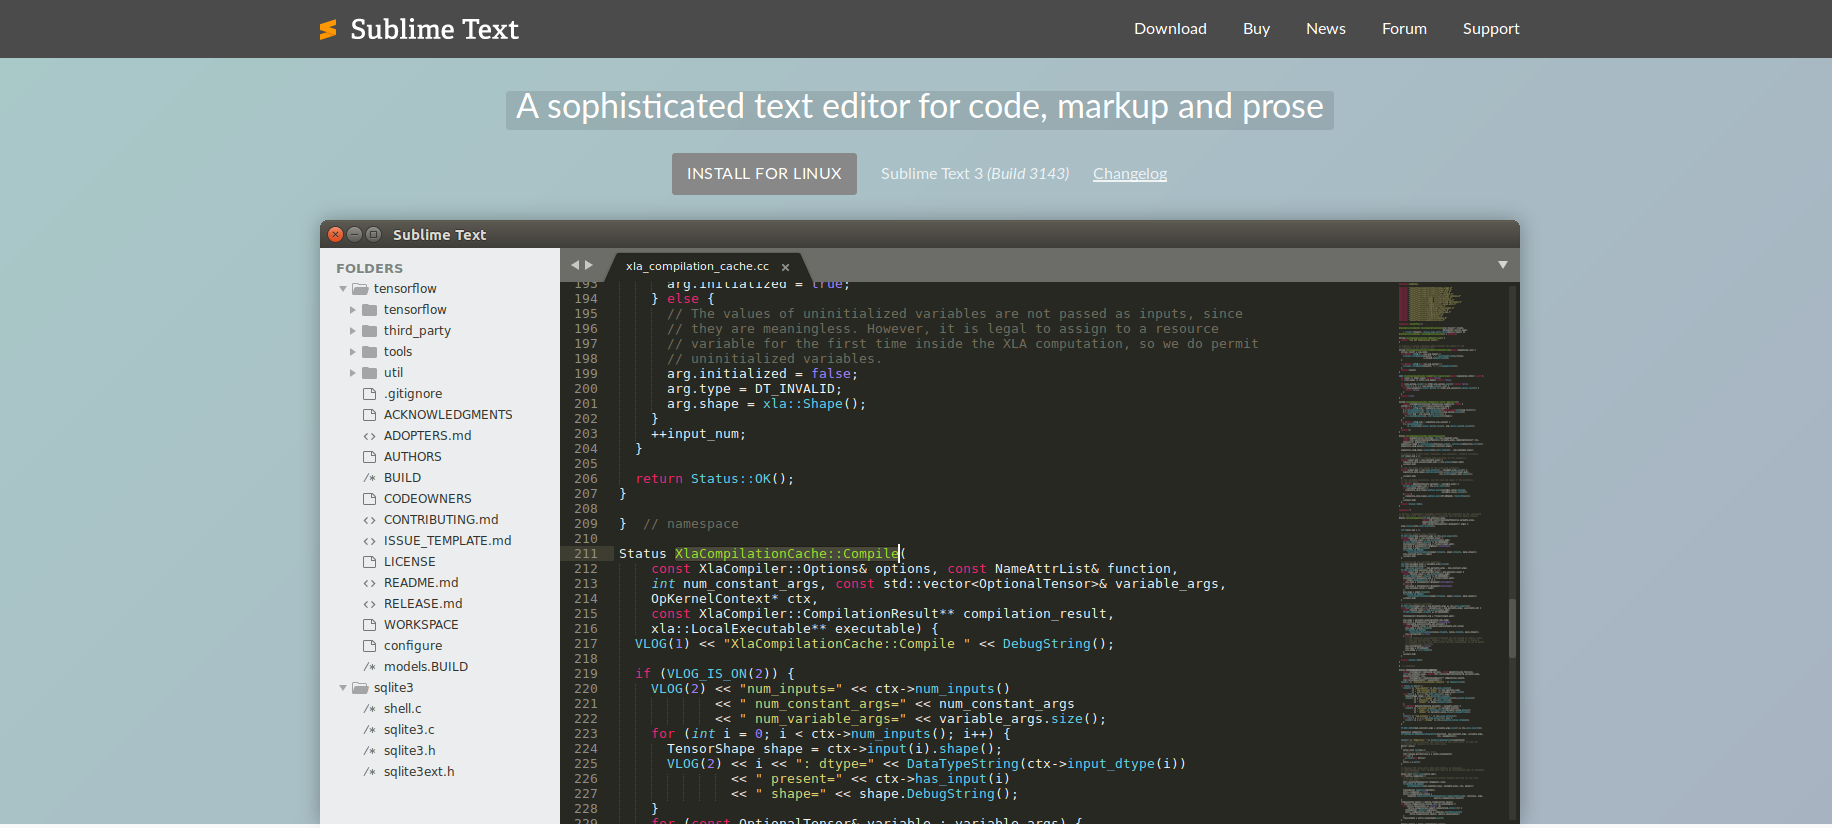
Task: Click "return Status::OK();" on line 206
Action: (715, 479)
